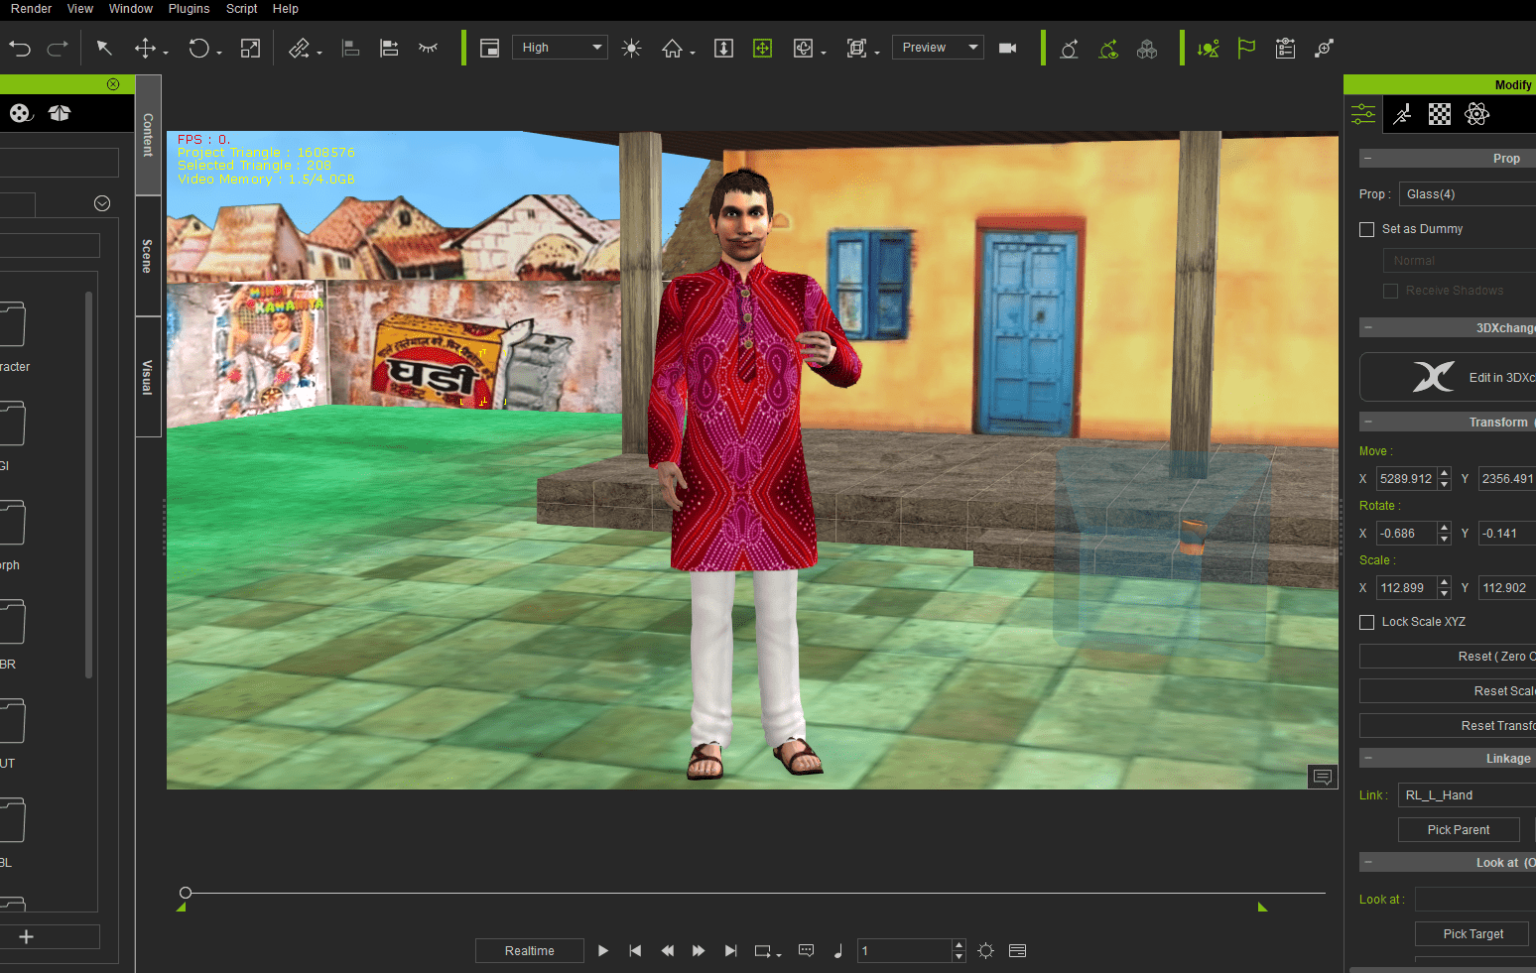The height and width of the screenshot is (973, 1536).
Task: Open the Material texture tab in Modify panel
Action: pyautogui.click(x=1439, y=114)
